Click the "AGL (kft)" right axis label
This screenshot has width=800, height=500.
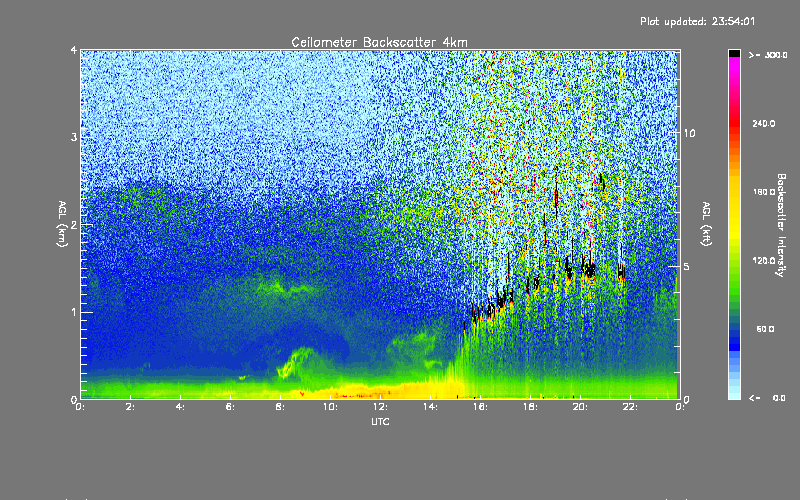(x=706, y=224)
